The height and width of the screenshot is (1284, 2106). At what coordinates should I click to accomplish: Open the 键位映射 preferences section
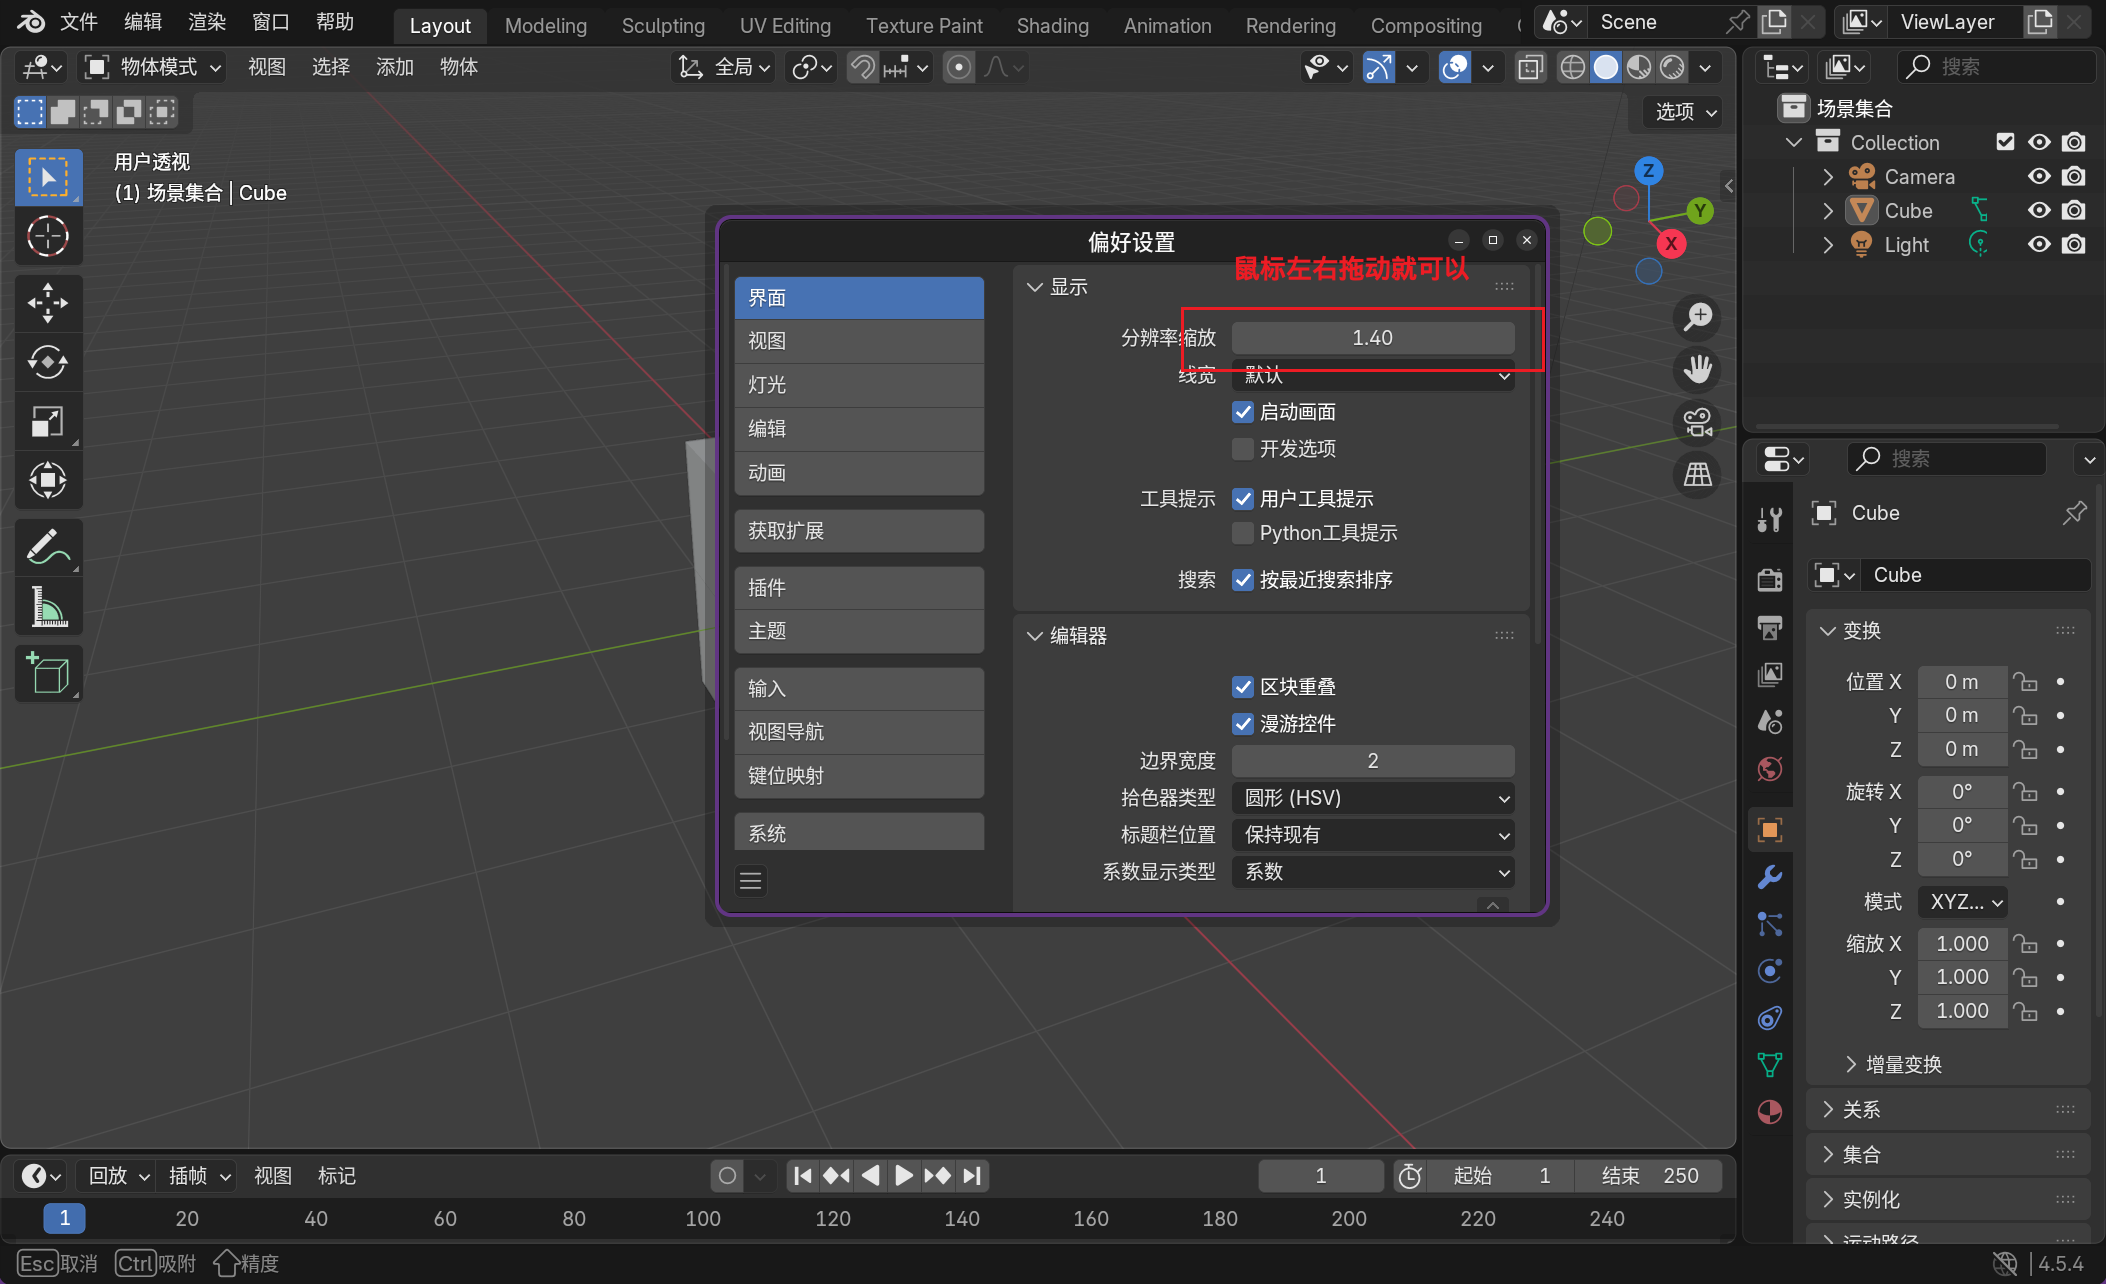[x=859, y=776]
